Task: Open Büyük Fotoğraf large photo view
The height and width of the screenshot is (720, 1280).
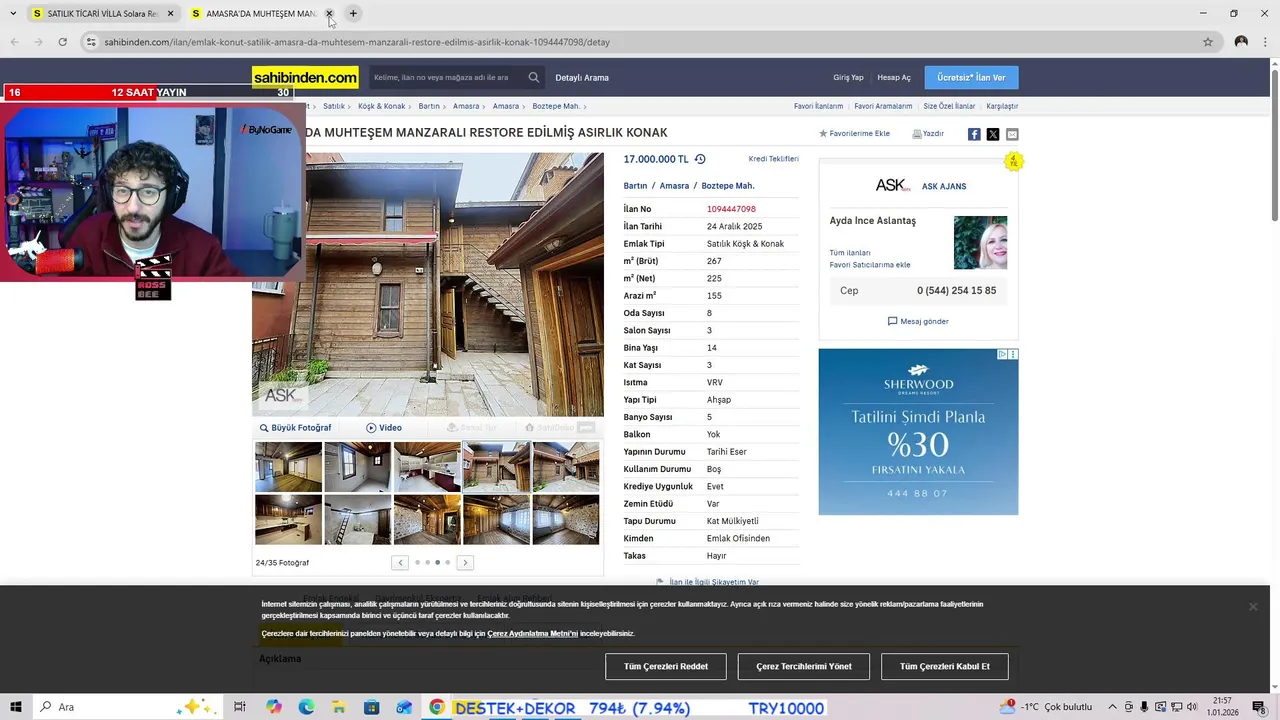Action: click(296, 428)
